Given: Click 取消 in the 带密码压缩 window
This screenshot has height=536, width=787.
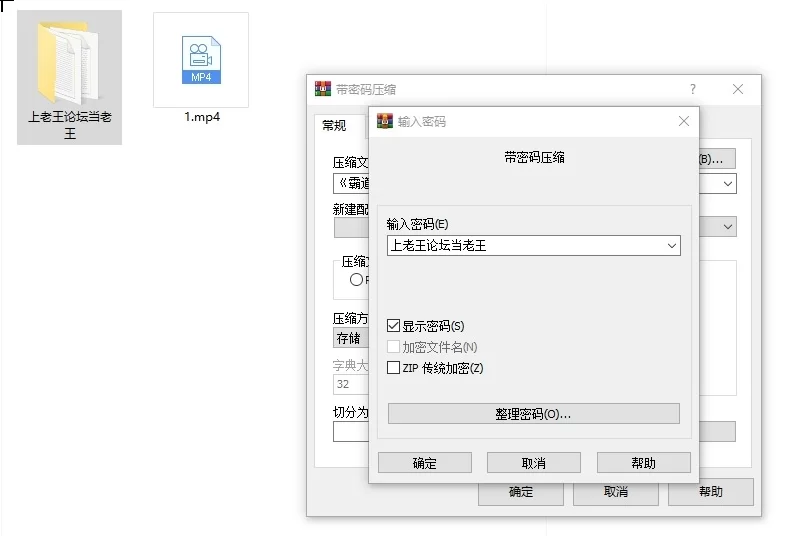Looking at the screenshot, I should coord(616,492).
